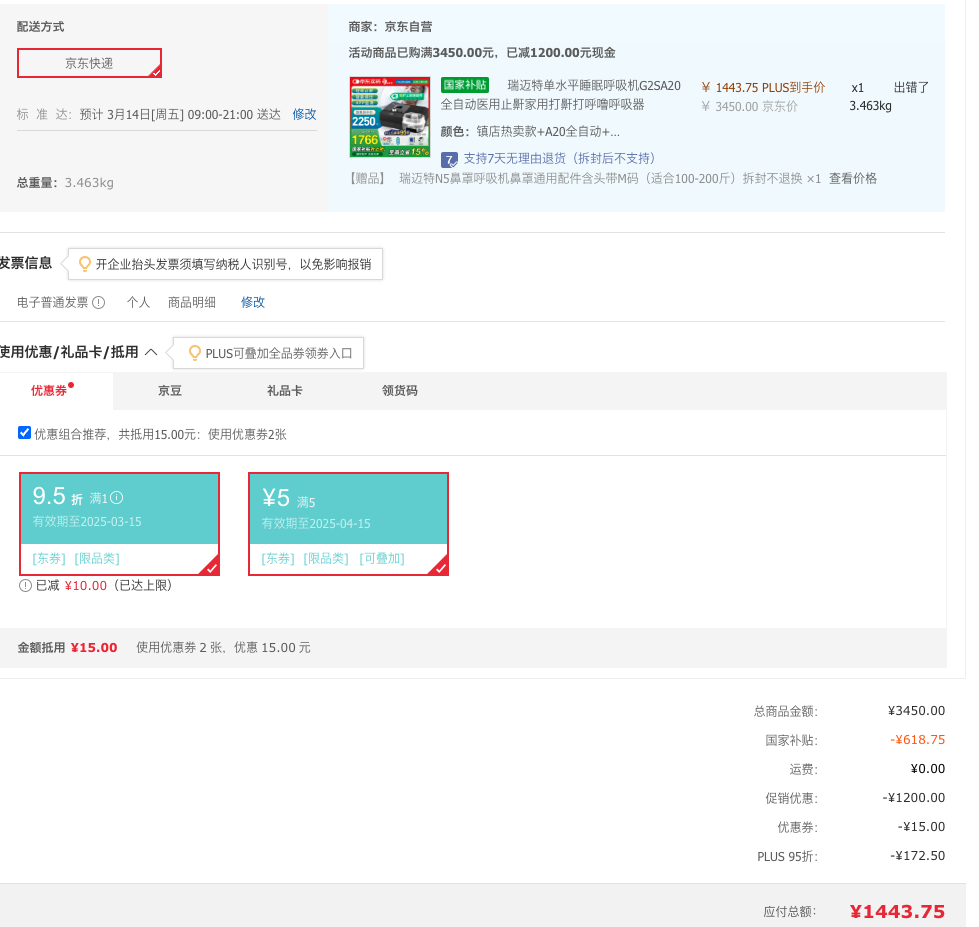Click the 电子普通发票 info icon

click(x=99, y=303)
